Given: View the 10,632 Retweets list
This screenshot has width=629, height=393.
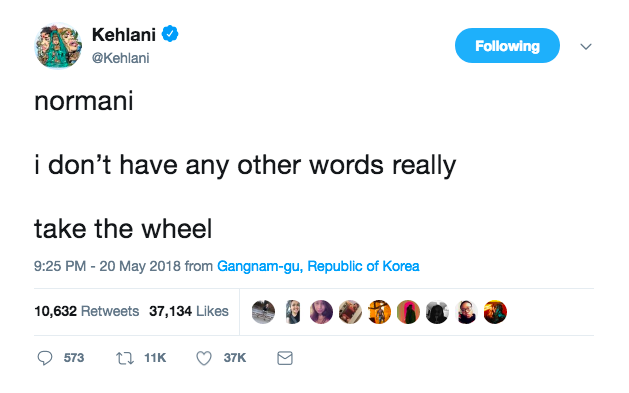Looking at the screenshot, I should [87, 311].
